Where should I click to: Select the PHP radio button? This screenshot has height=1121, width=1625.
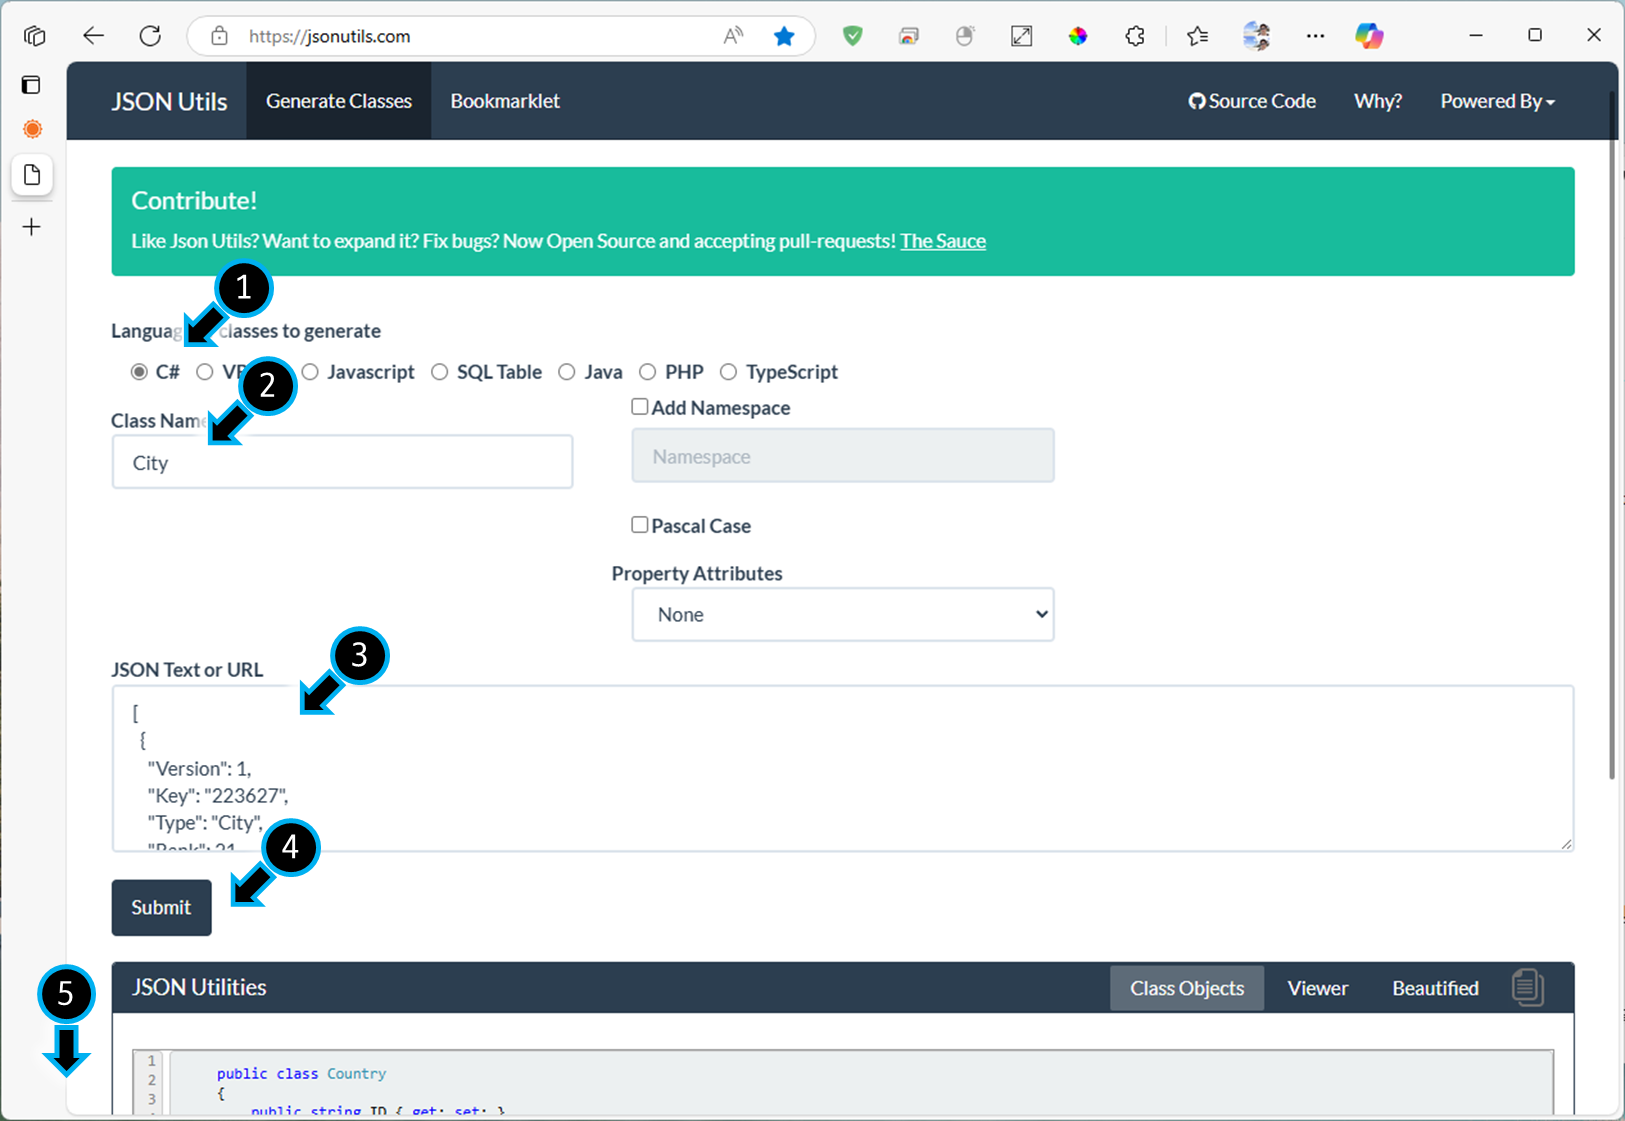648,372
